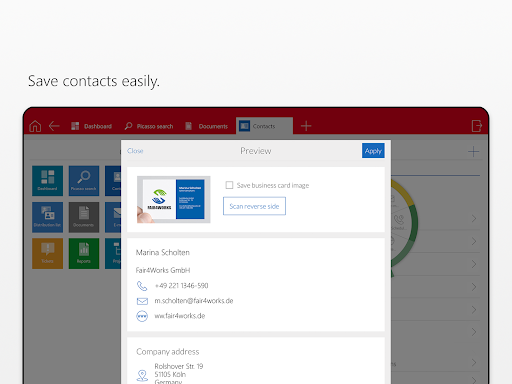Select phone number +49 221 1346-590
The height and width of the screenshot is (384, 512).
tap(181, 286)
